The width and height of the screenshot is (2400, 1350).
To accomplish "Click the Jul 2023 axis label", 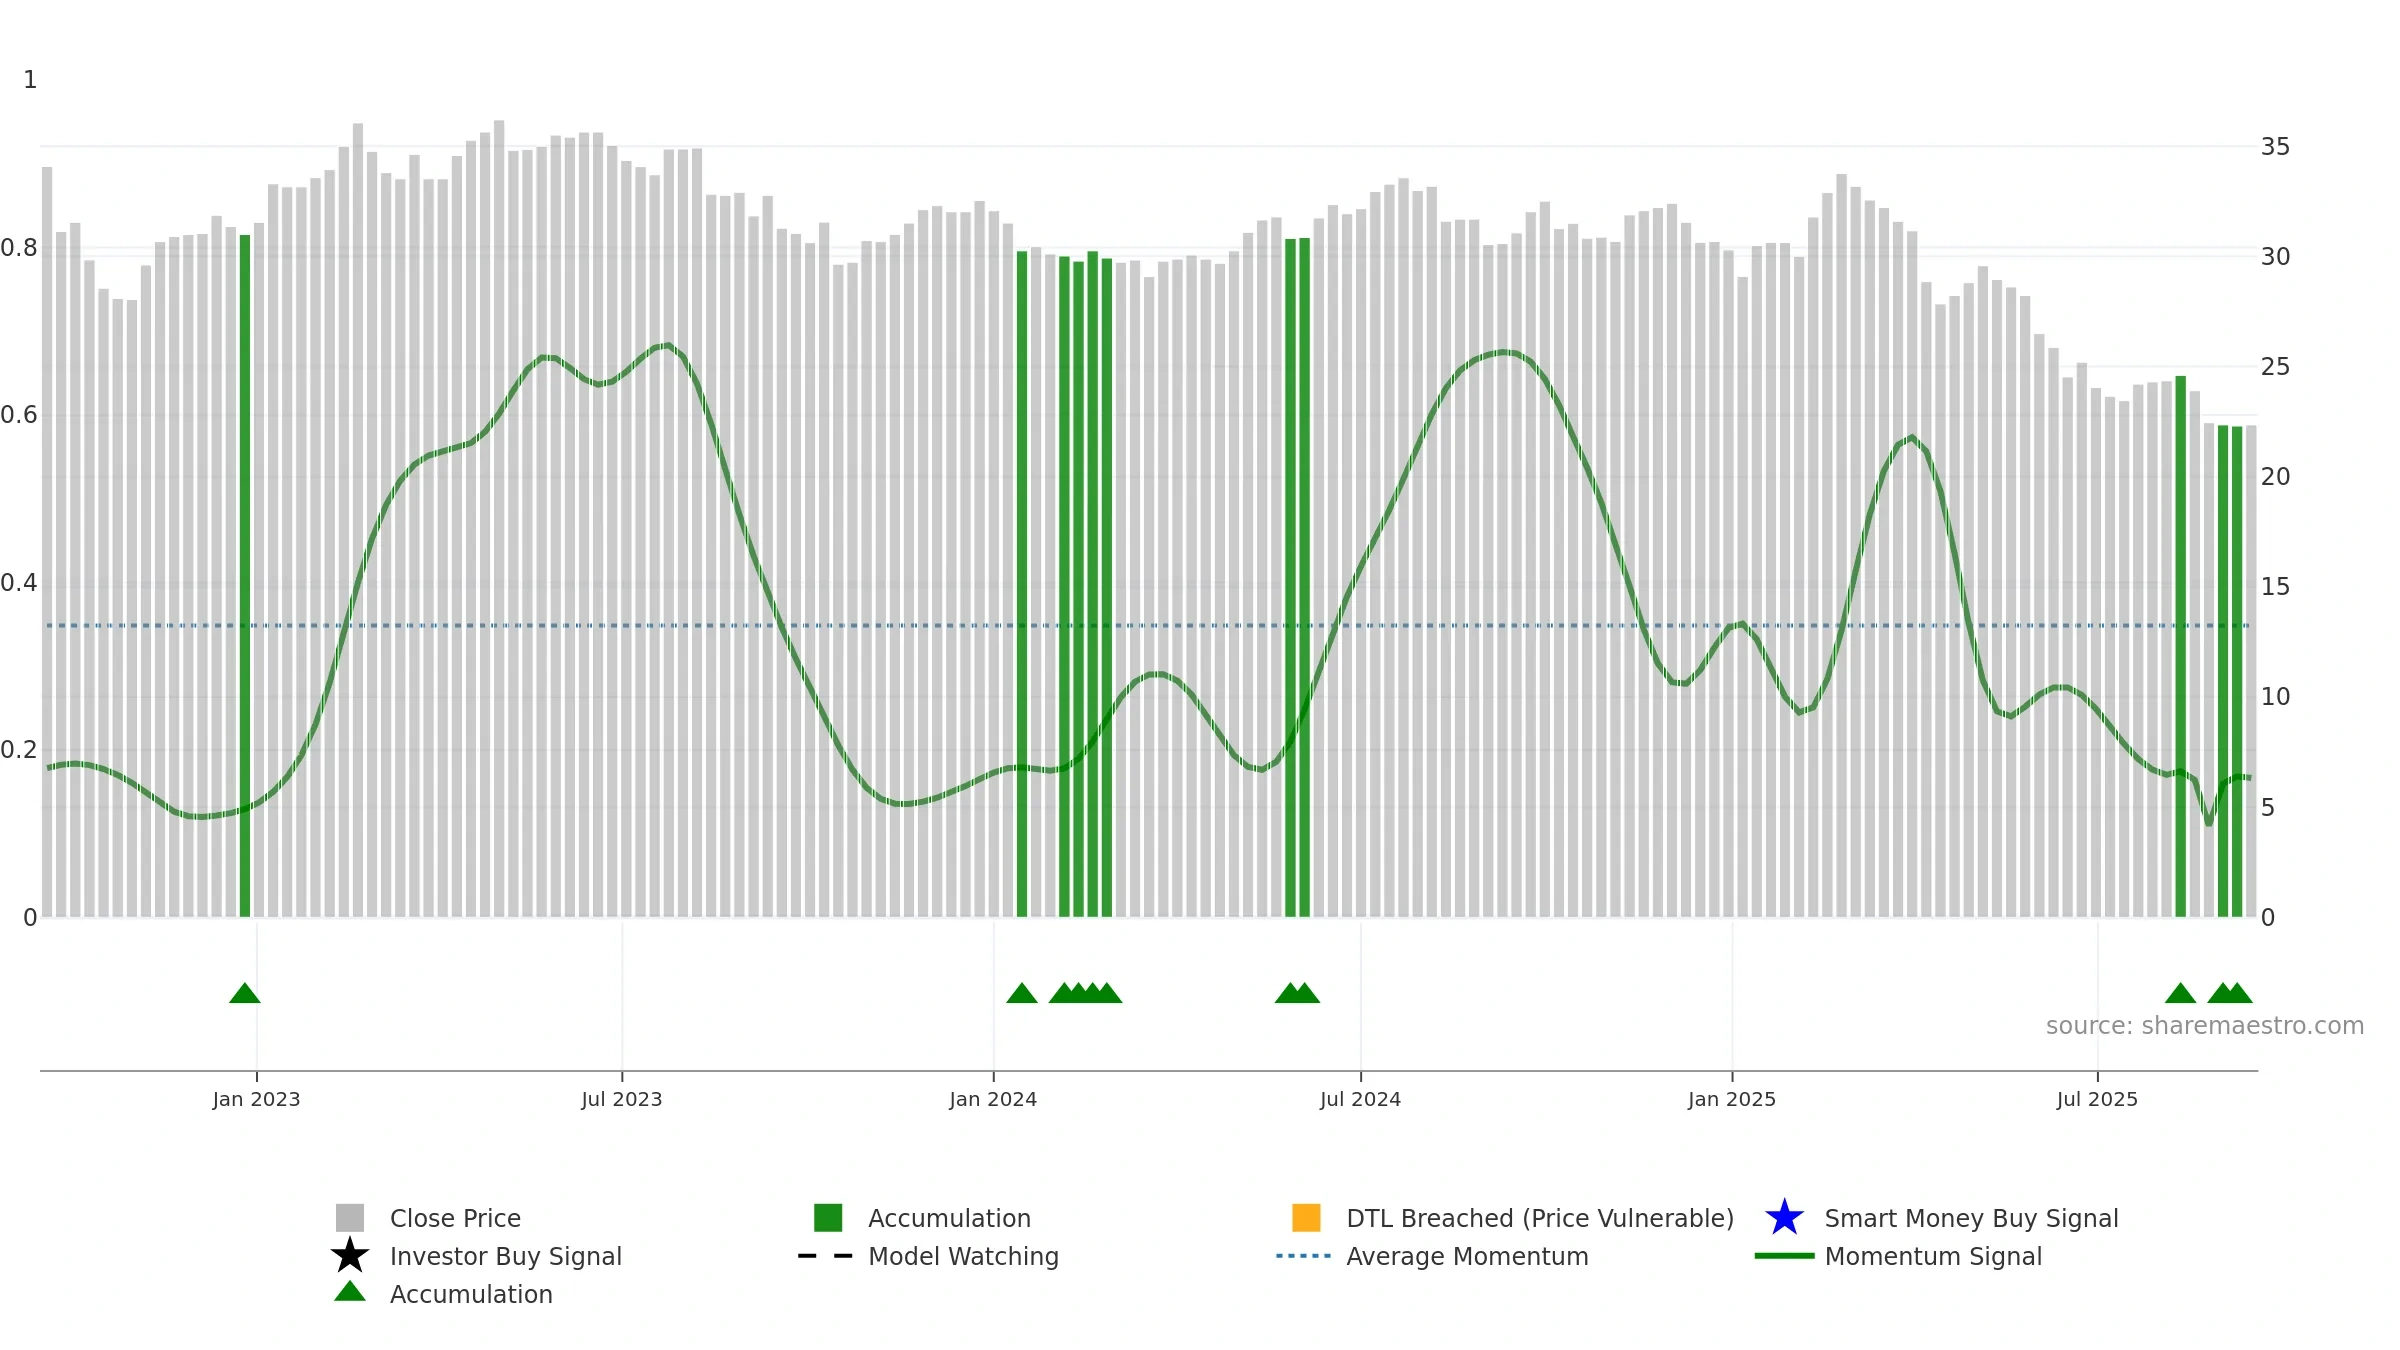I will [622, 1100].
